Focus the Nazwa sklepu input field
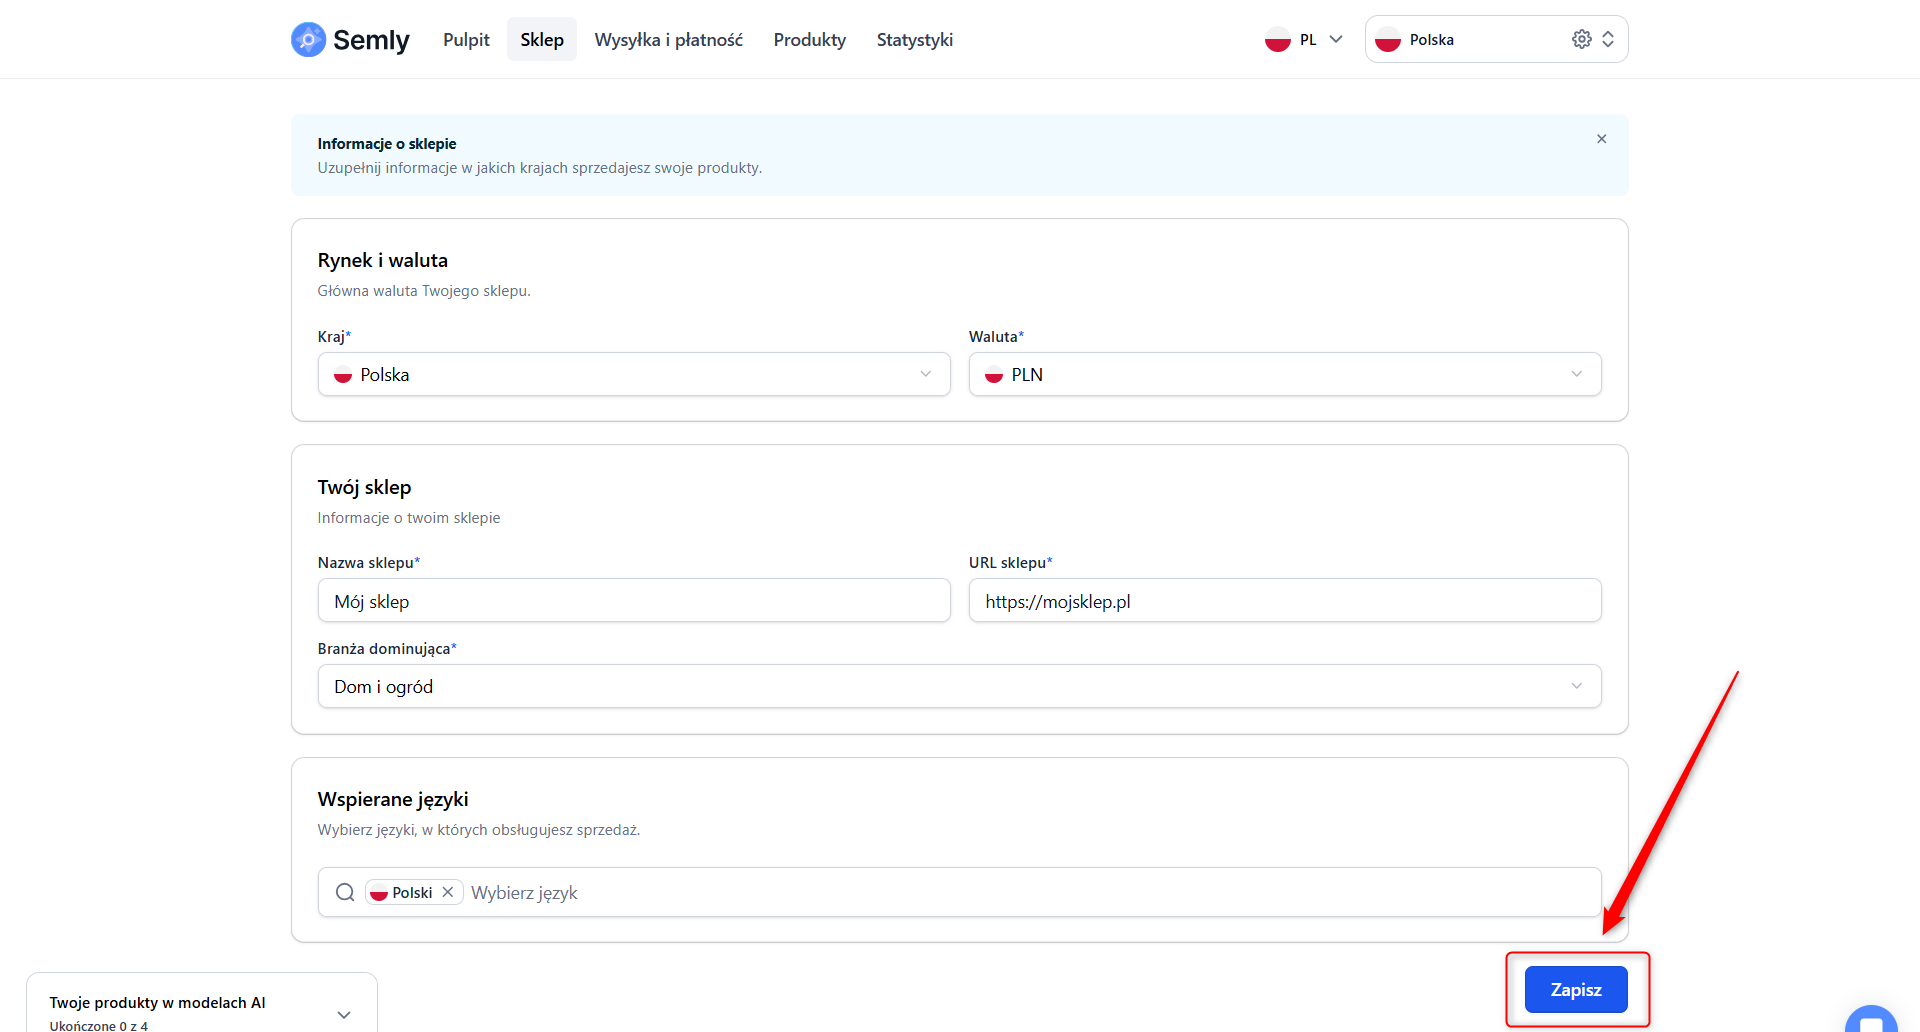 click(x=634, y=600)
